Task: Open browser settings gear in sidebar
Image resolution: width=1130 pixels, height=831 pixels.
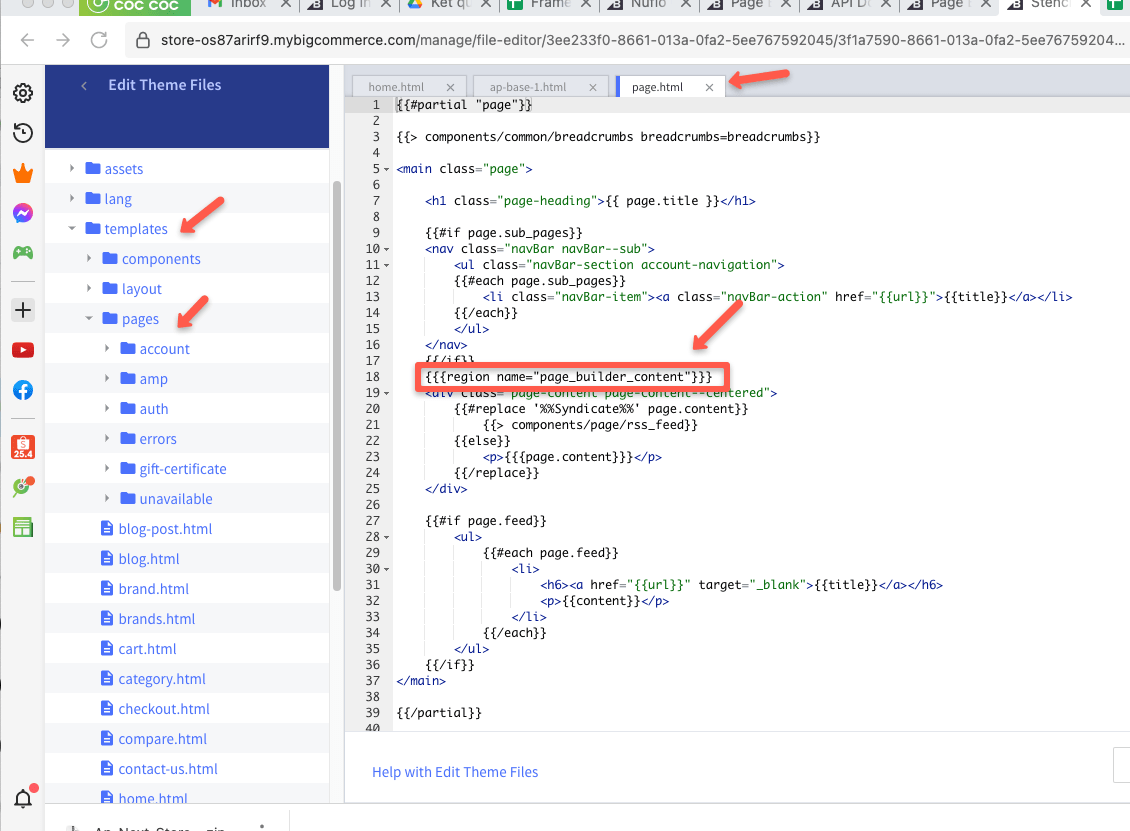Action: point(23,93)
